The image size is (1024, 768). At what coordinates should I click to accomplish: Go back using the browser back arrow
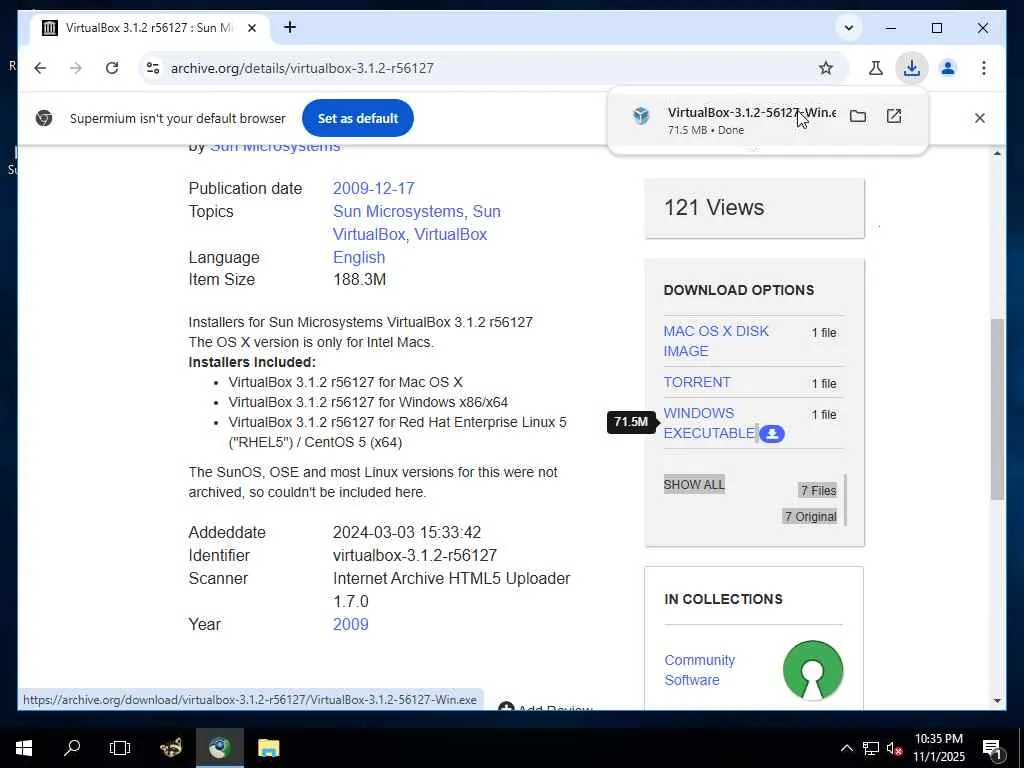(40, 68)
